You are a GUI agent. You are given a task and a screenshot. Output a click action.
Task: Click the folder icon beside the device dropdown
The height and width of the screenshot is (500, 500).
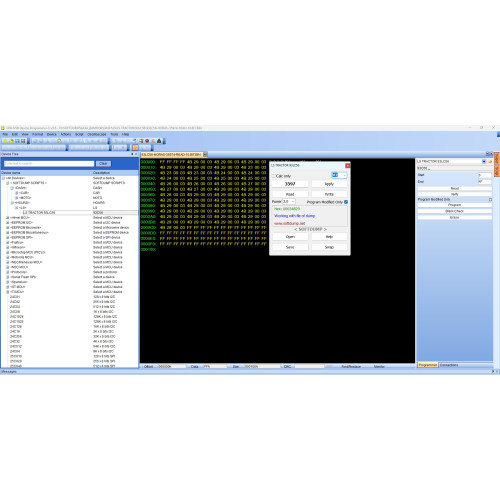tap(490, 161)
